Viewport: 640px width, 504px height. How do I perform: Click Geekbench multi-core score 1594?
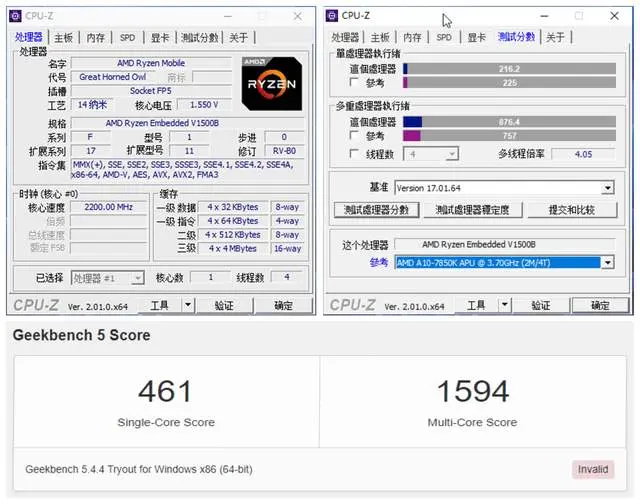pyautogui.click(x=473, y=391)
